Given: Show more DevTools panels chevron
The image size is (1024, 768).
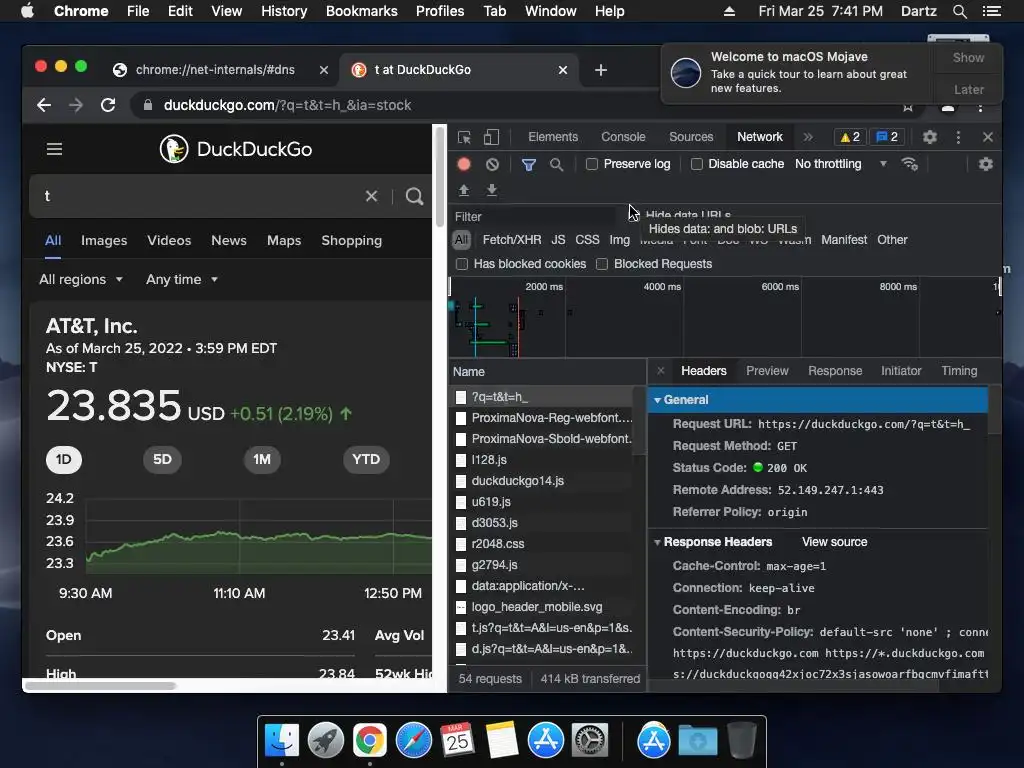Looking at the screenshot, I should click(x=808, y=137).
